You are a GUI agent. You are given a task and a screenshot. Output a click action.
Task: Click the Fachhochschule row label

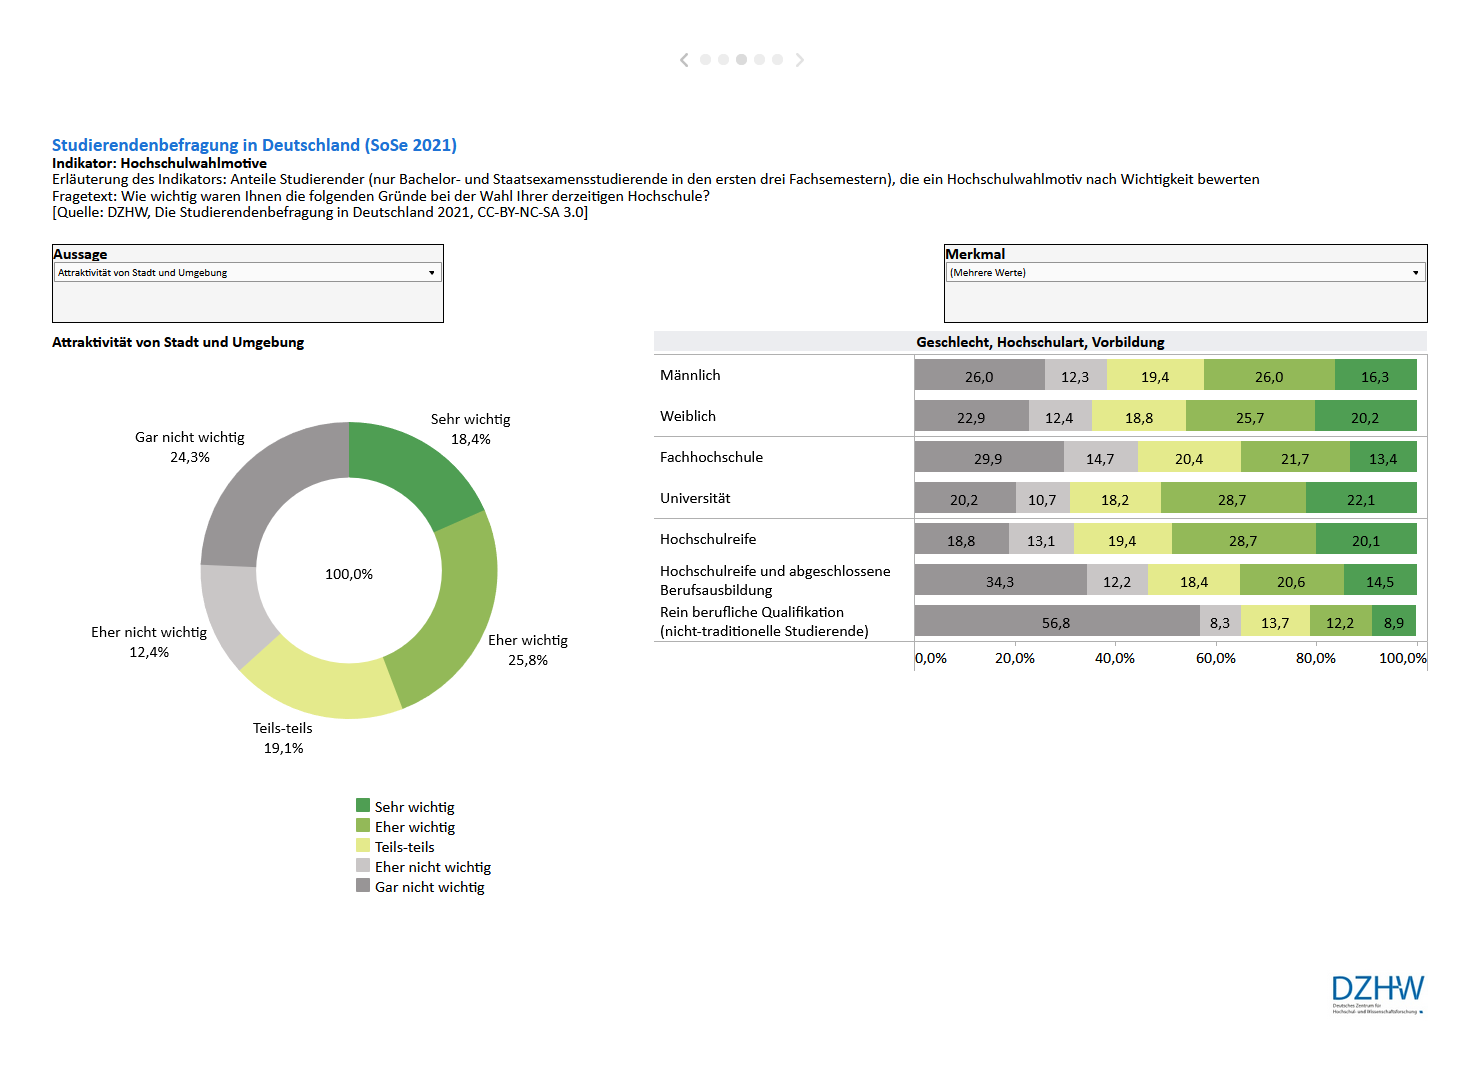pyautogui.click(x=711, y=457)
